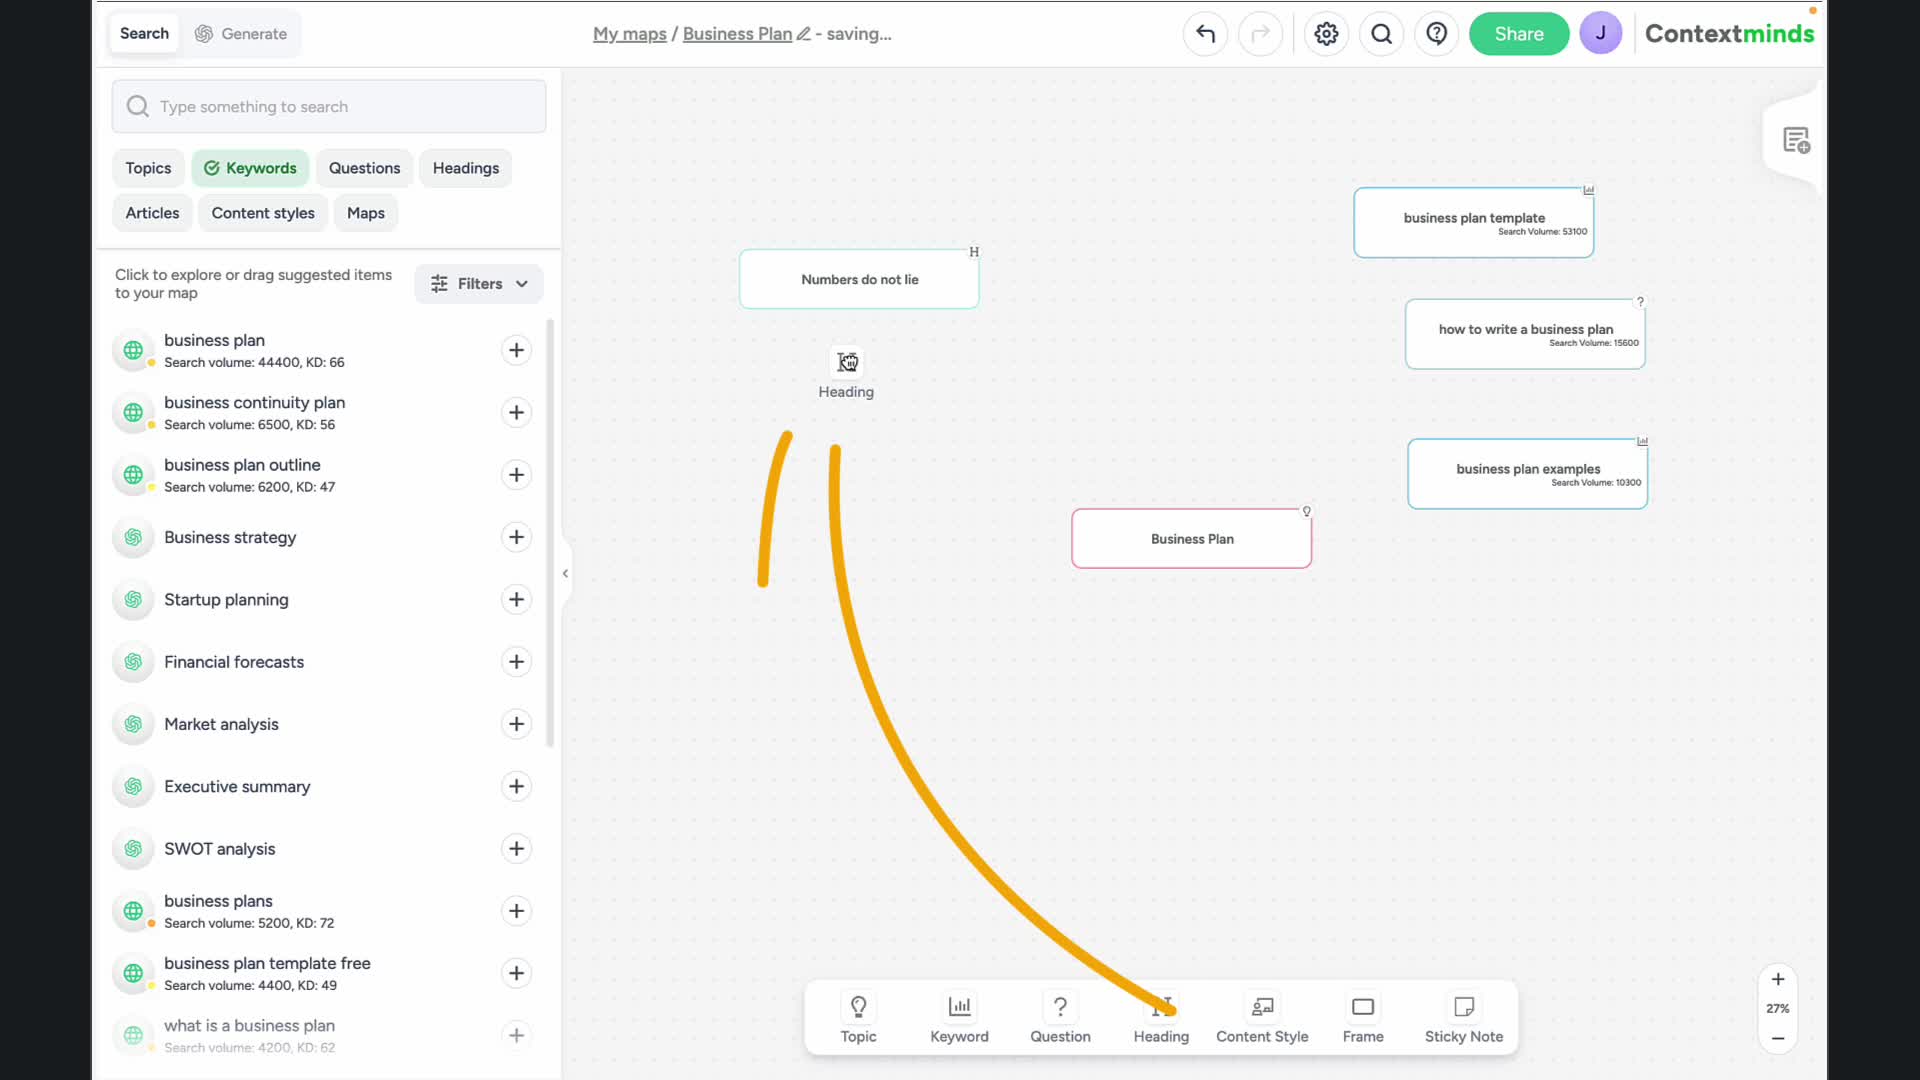The width and height of the screenshot is (1920, 1080).
Task: Add 'Startup planning' with plus button
Action: click(516, 599)
